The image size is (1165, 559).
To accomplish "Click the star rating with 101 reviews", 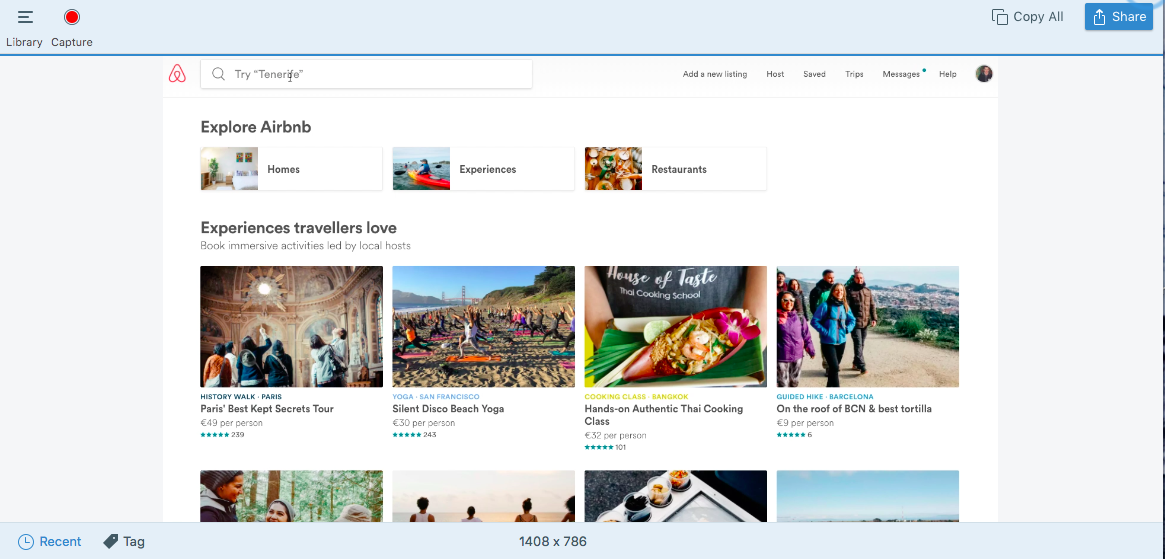I will coord(606,447).
